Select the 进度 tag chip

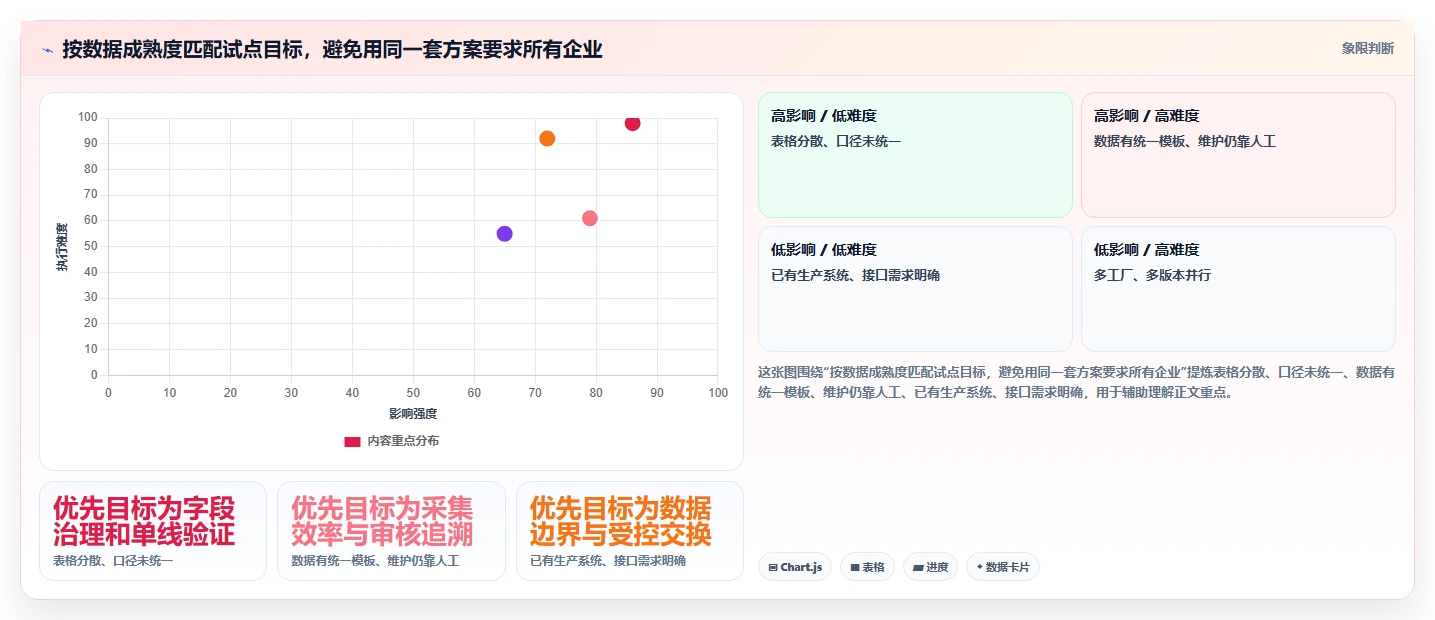pyautogui.click(x=930, y=567)
